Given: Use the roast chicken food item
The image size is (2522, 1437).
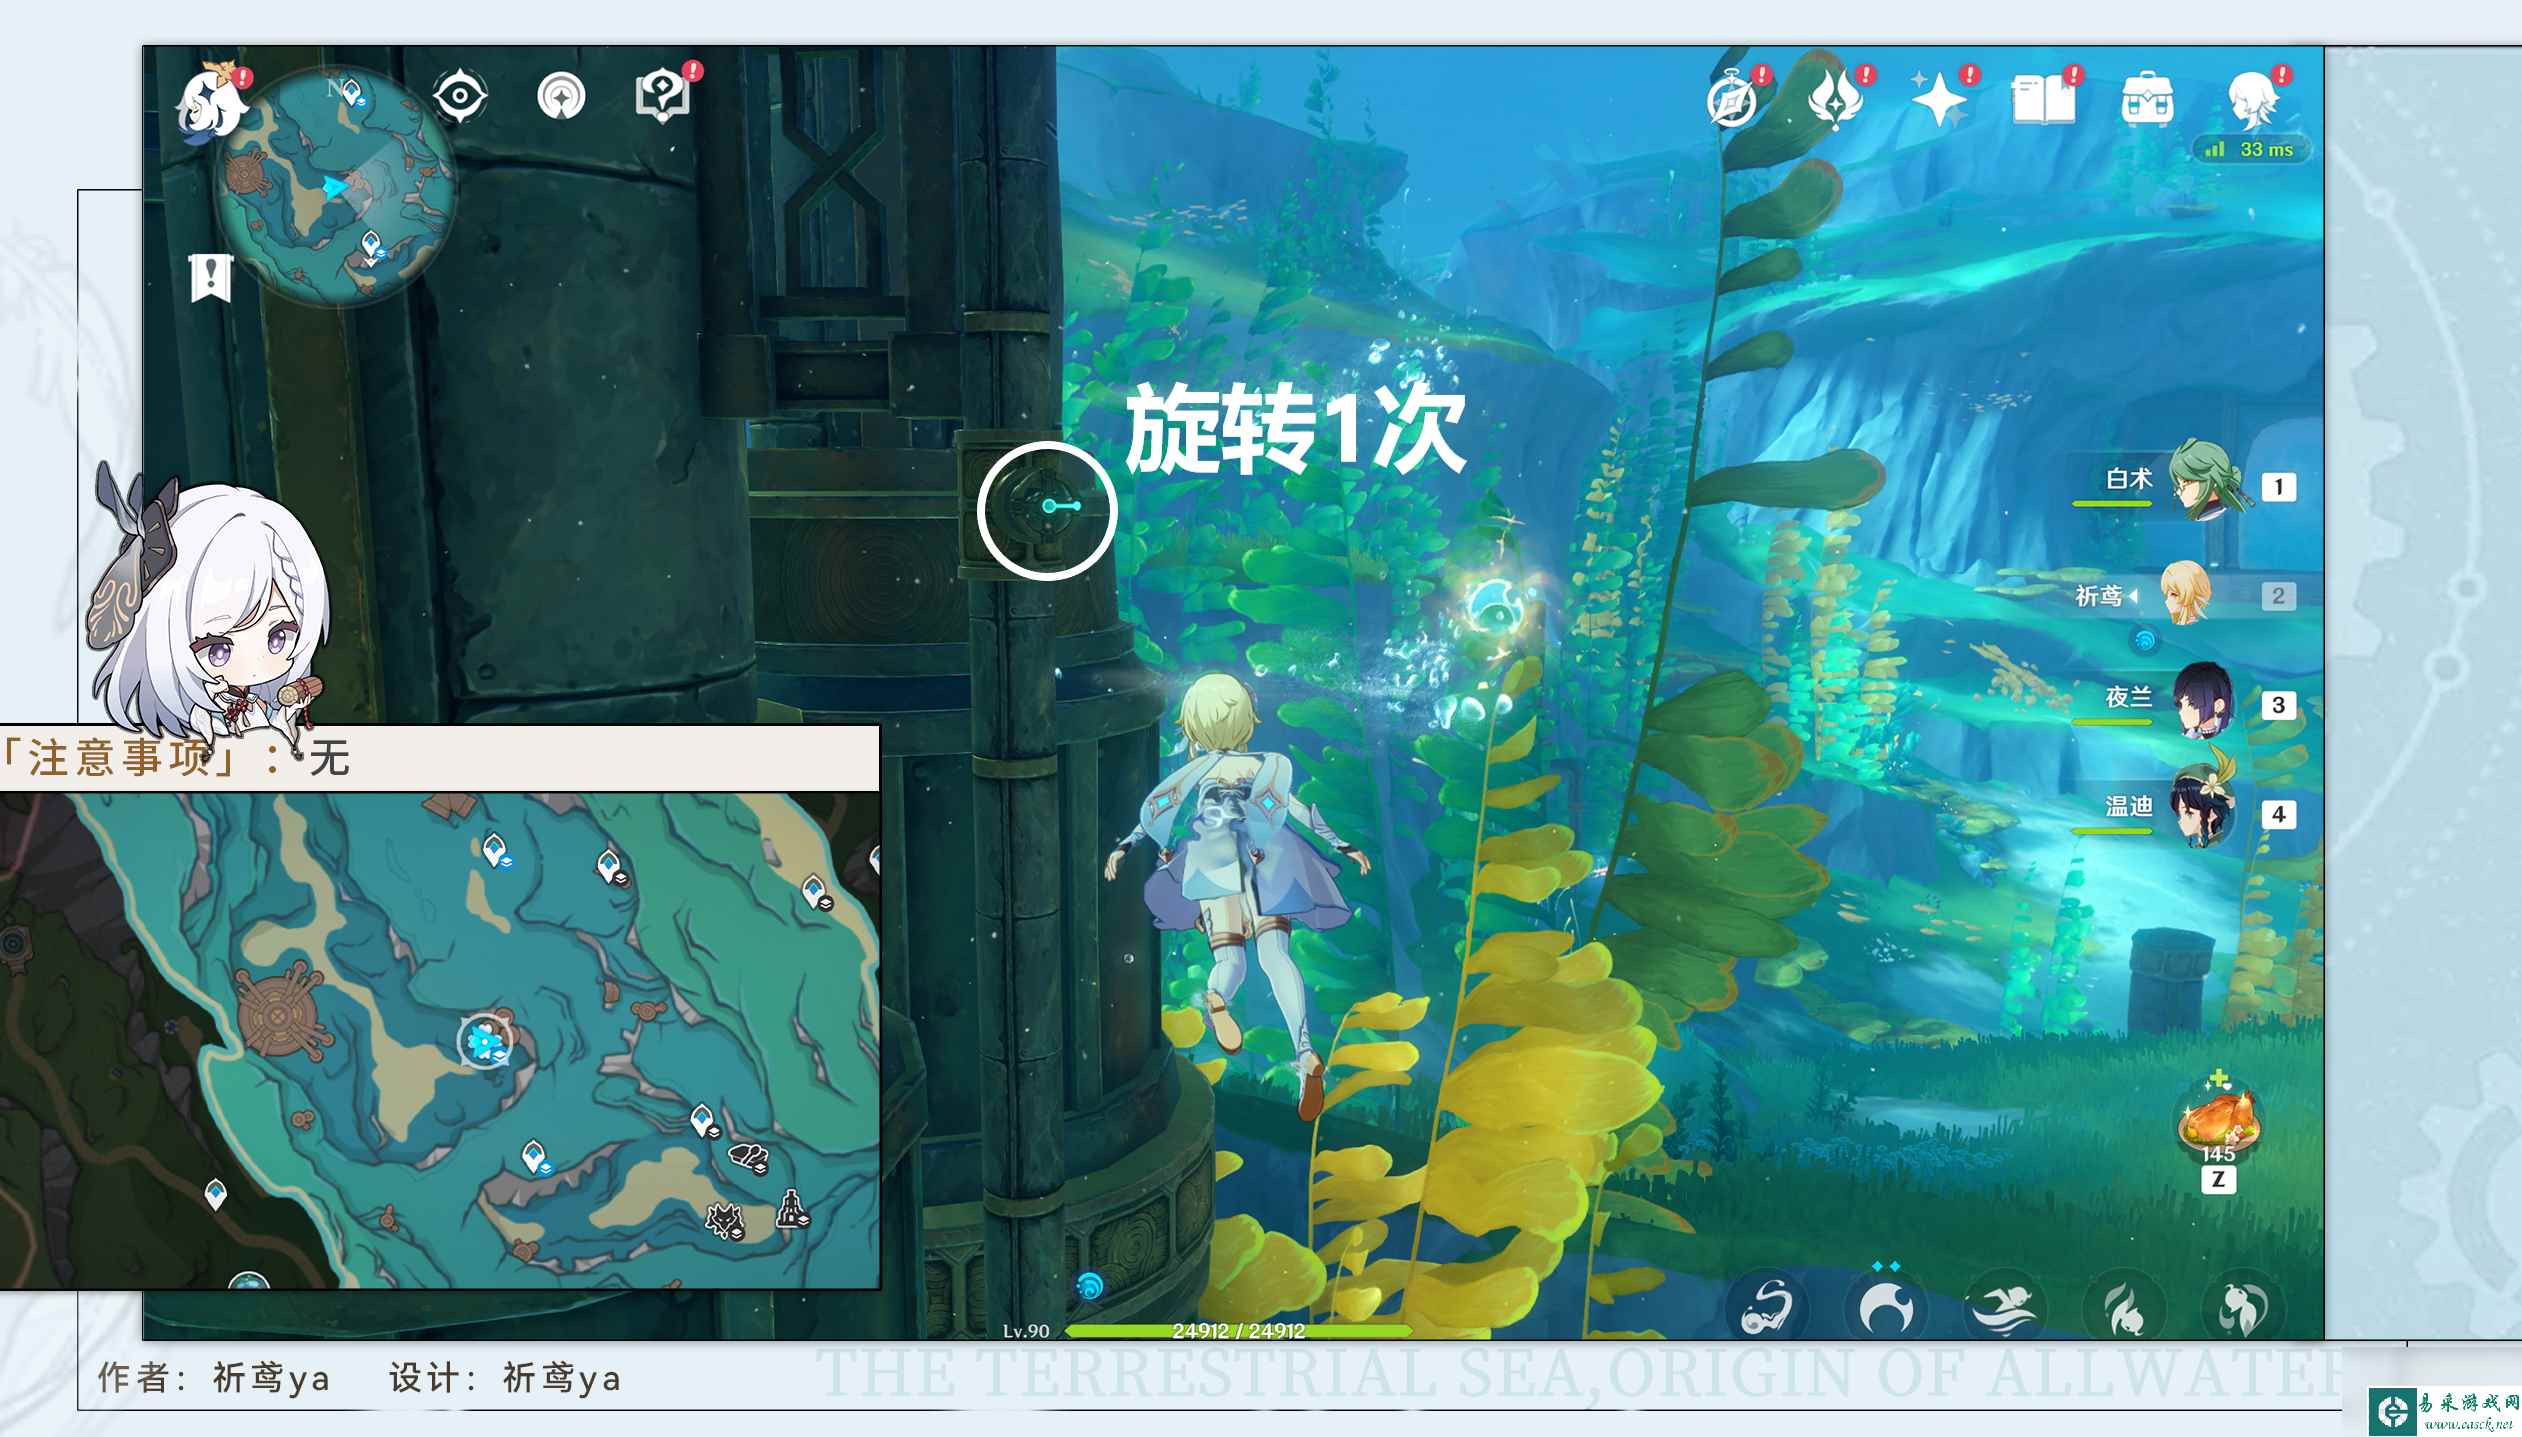Looking at the screenshot, I should tap(2218, 1118).
